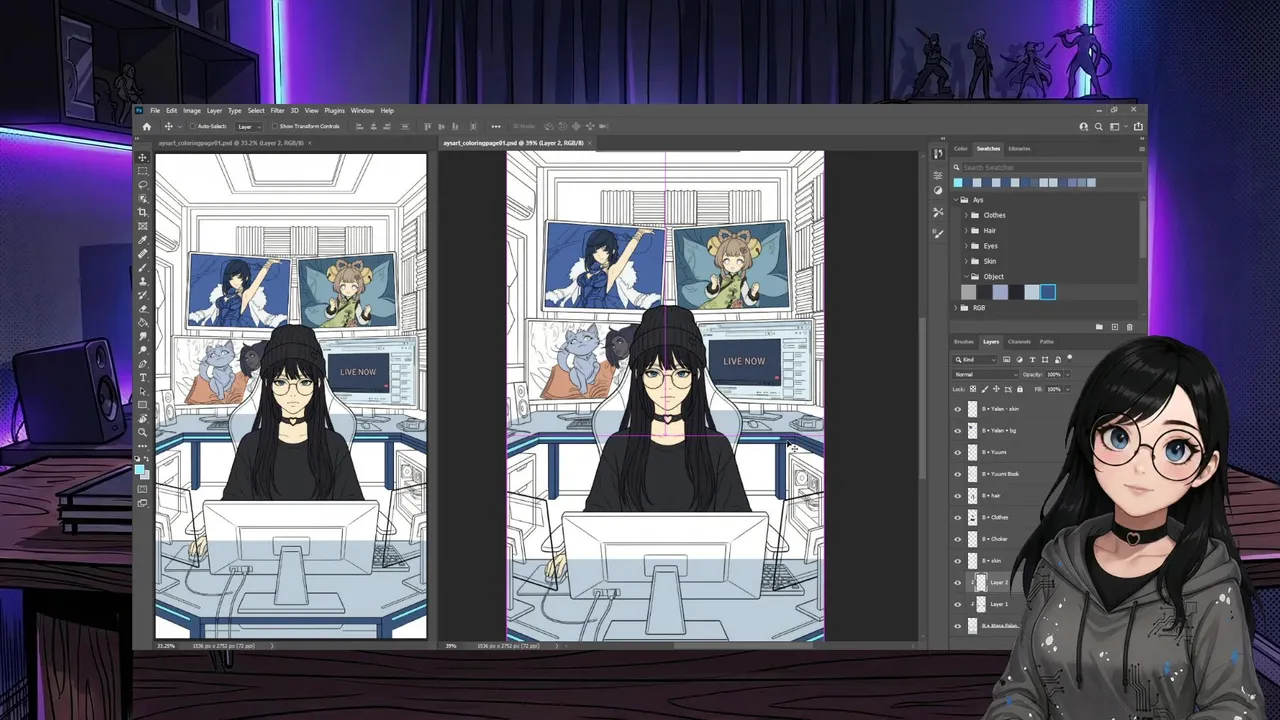The width and height of the screenshot is (1280, 720).
Task: Select the Move tool in left toolbar
Action: (142, 158)
